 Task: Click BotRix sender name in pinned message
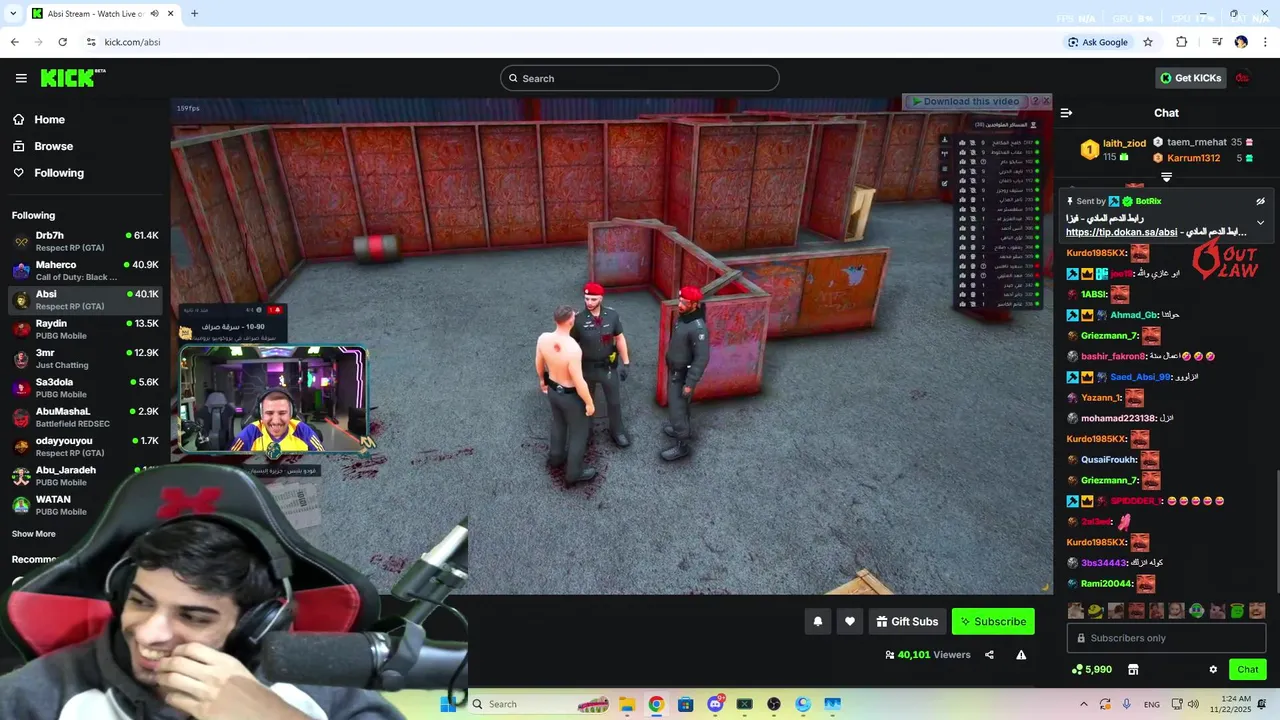(1148, 201)
